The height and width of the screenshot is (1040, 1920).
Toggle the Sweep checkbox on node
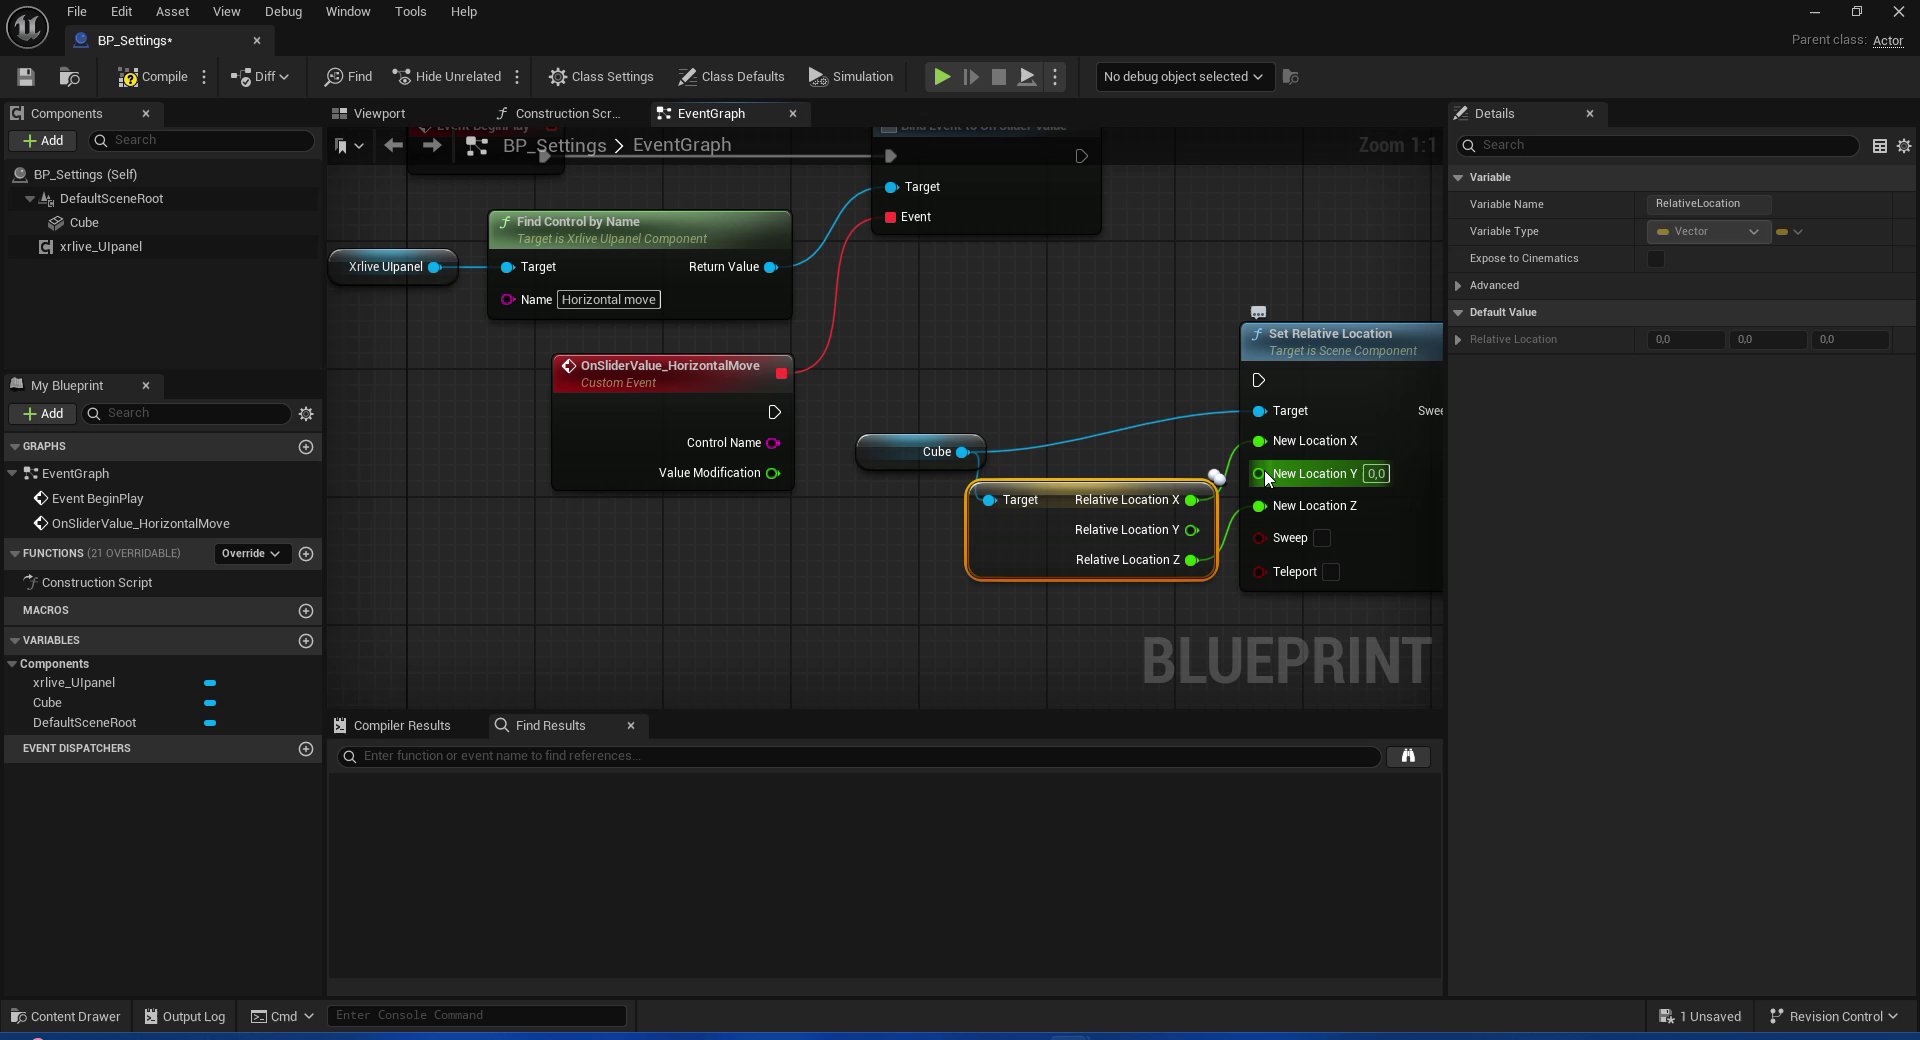coord(1322,539)
